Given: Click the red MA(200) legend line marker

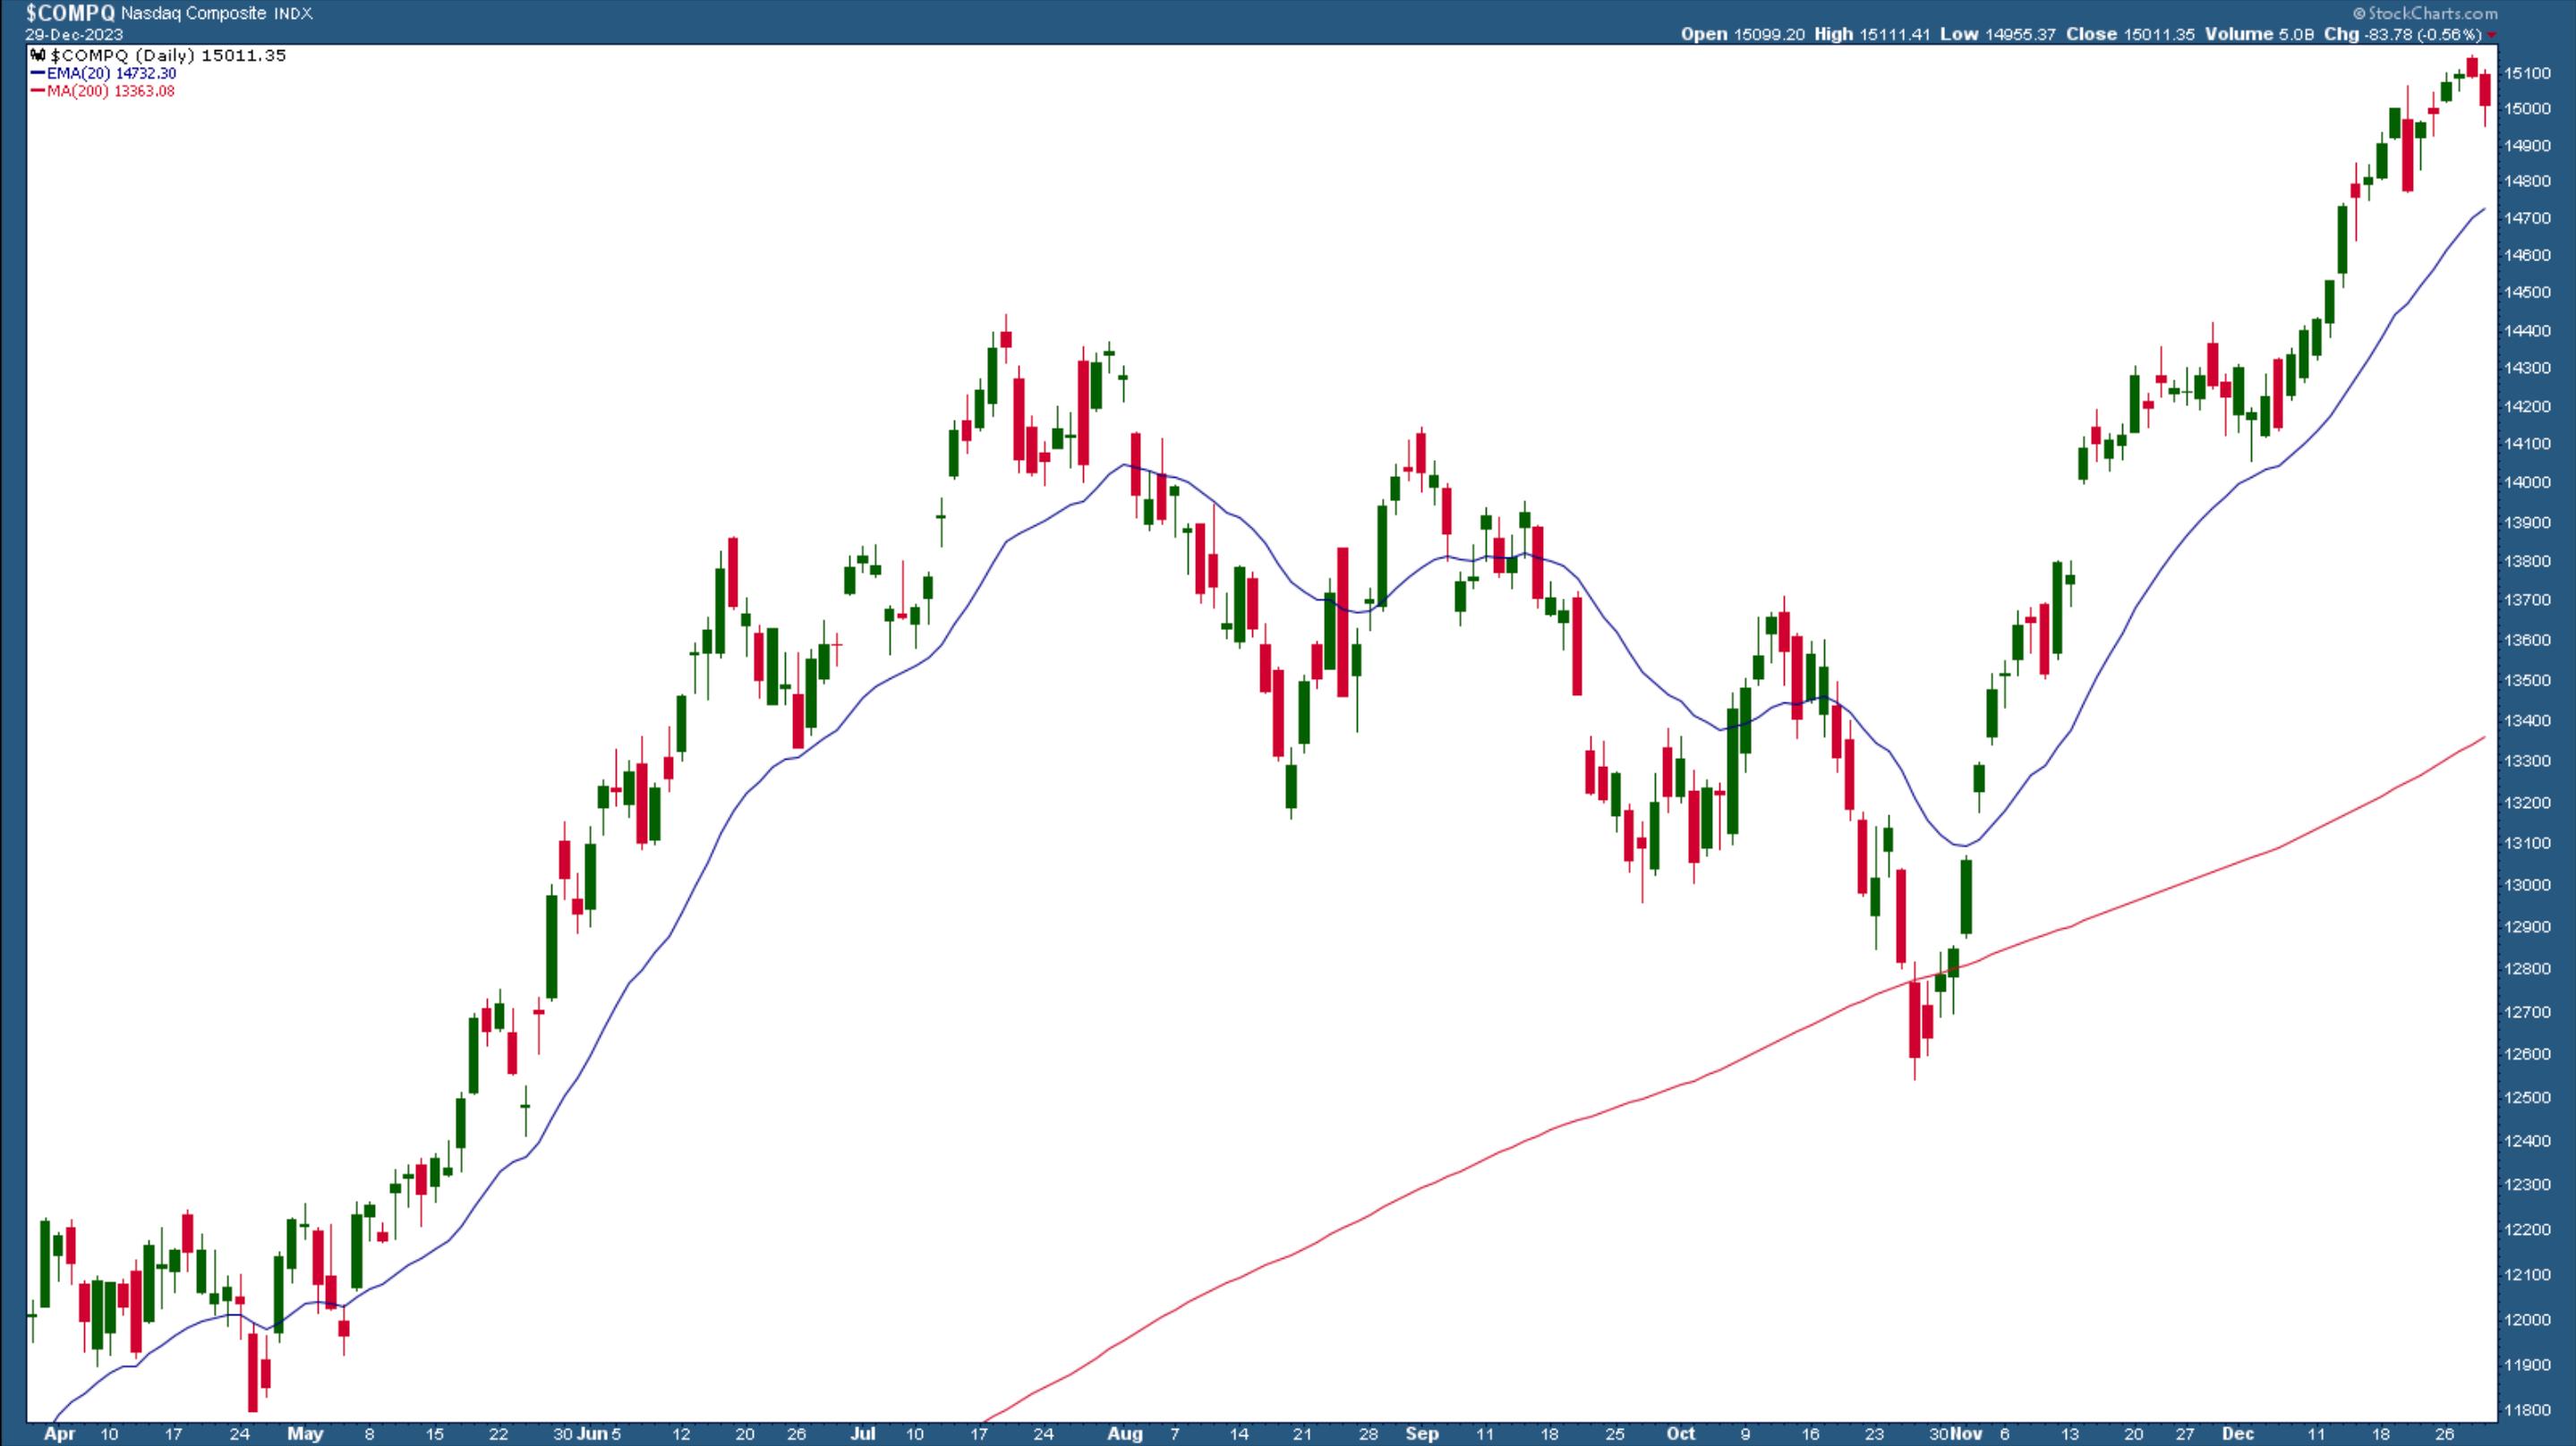Looking at the screenshot, I should pos(38,91).
